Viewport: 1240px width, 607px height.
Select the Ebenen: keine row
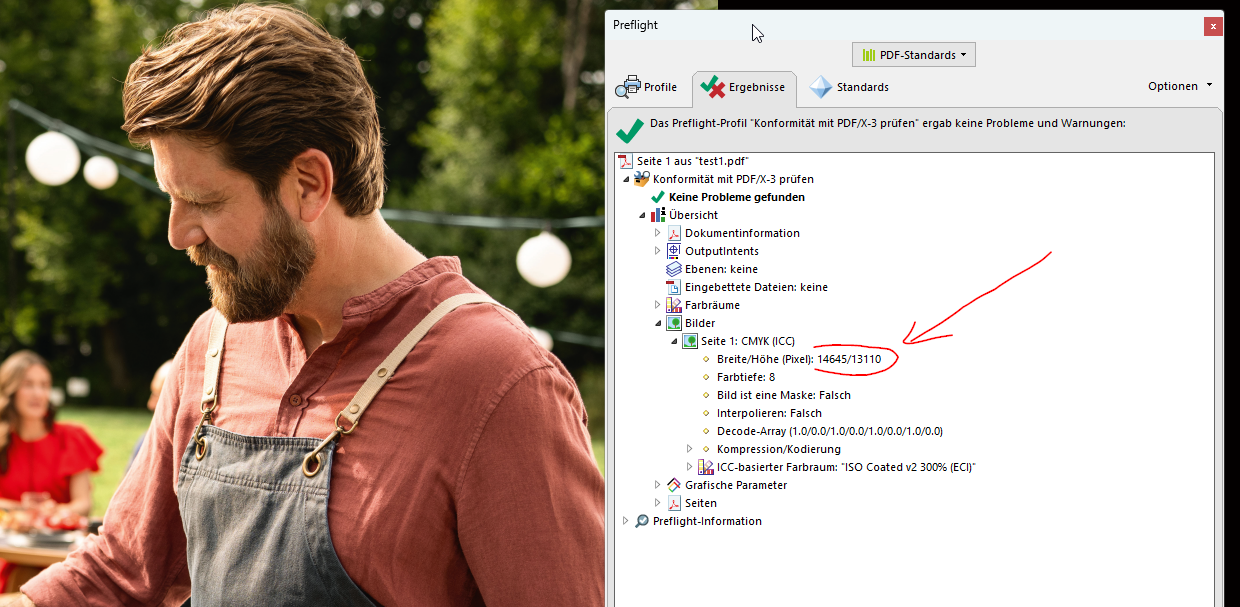click(721, 269)
